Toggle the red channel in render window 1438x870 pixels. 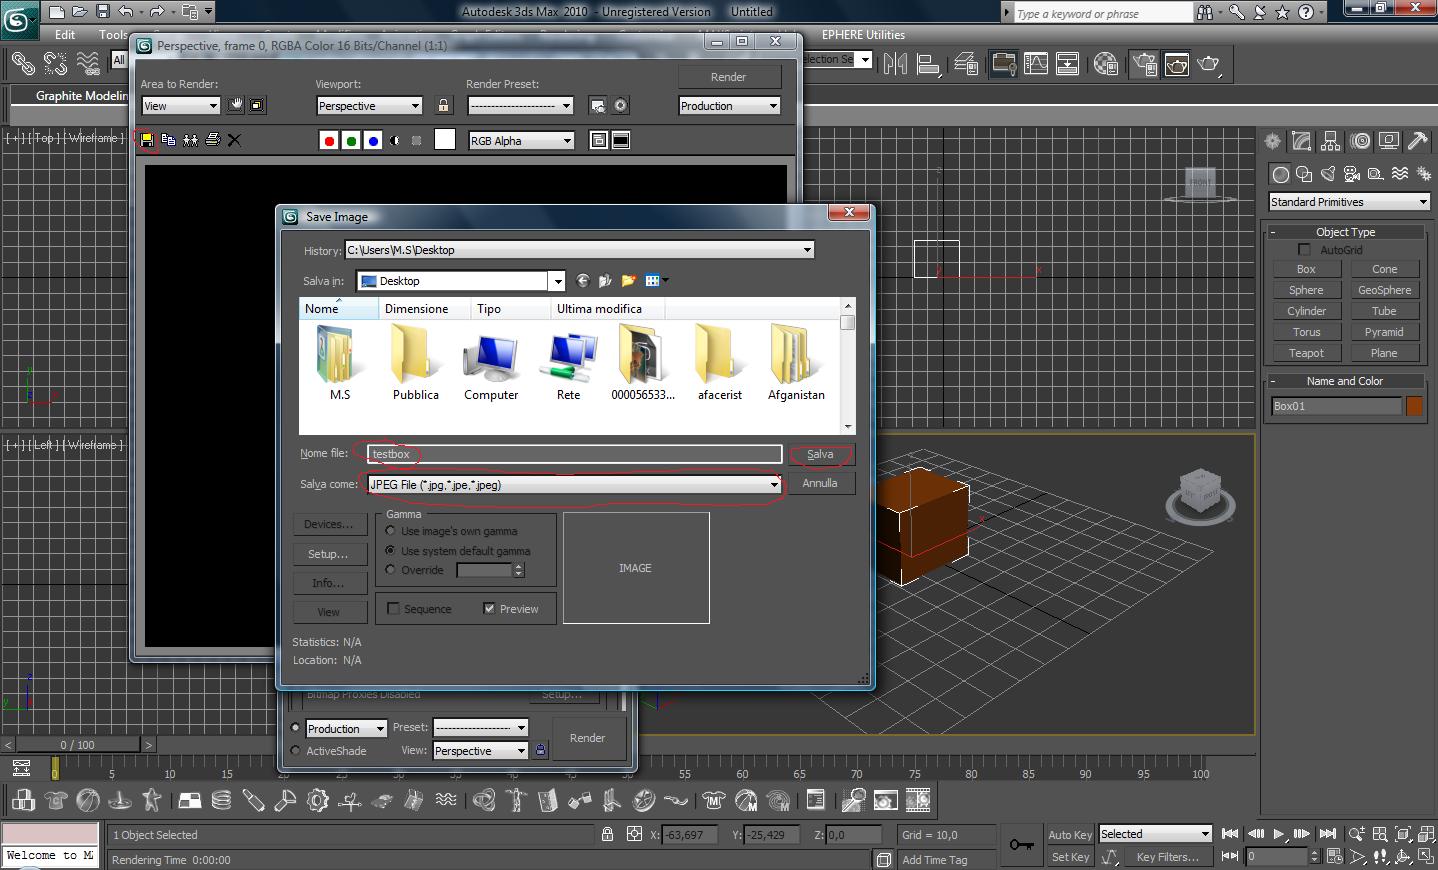click(x=329, y=141)
